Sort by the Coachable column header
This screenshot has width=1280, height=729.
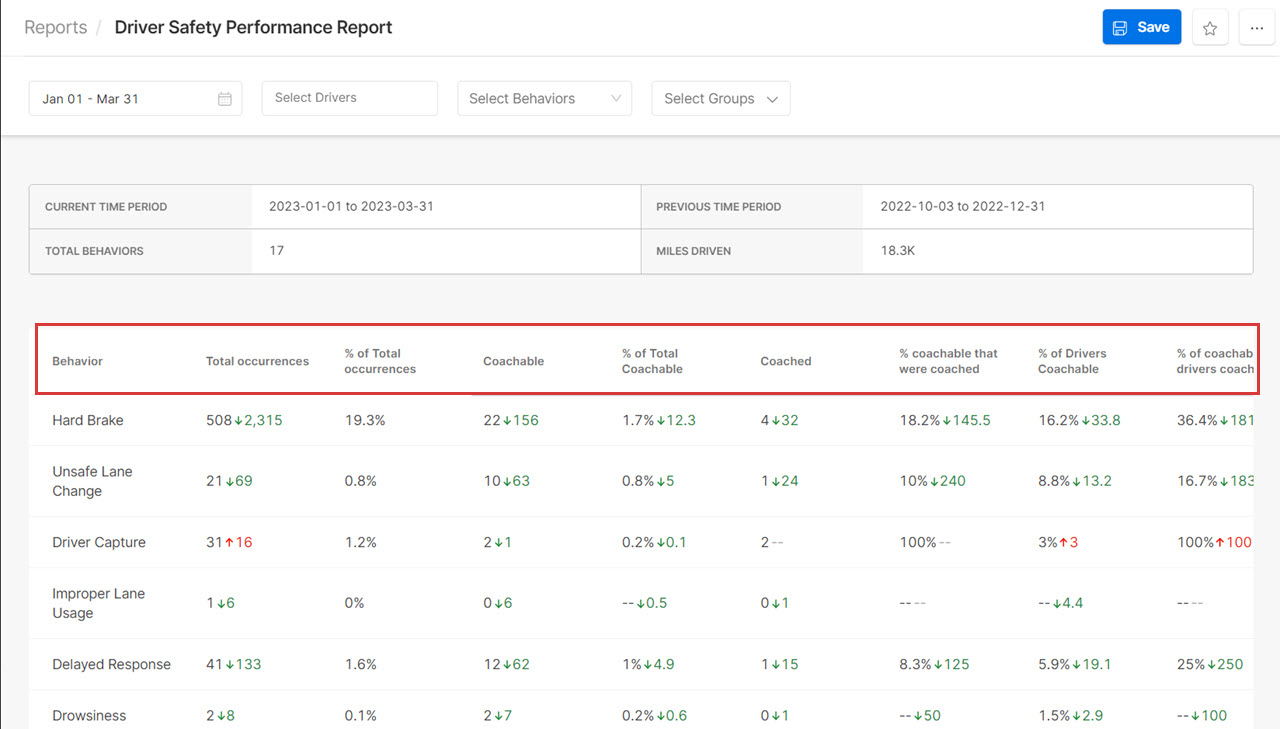(513, 360)
